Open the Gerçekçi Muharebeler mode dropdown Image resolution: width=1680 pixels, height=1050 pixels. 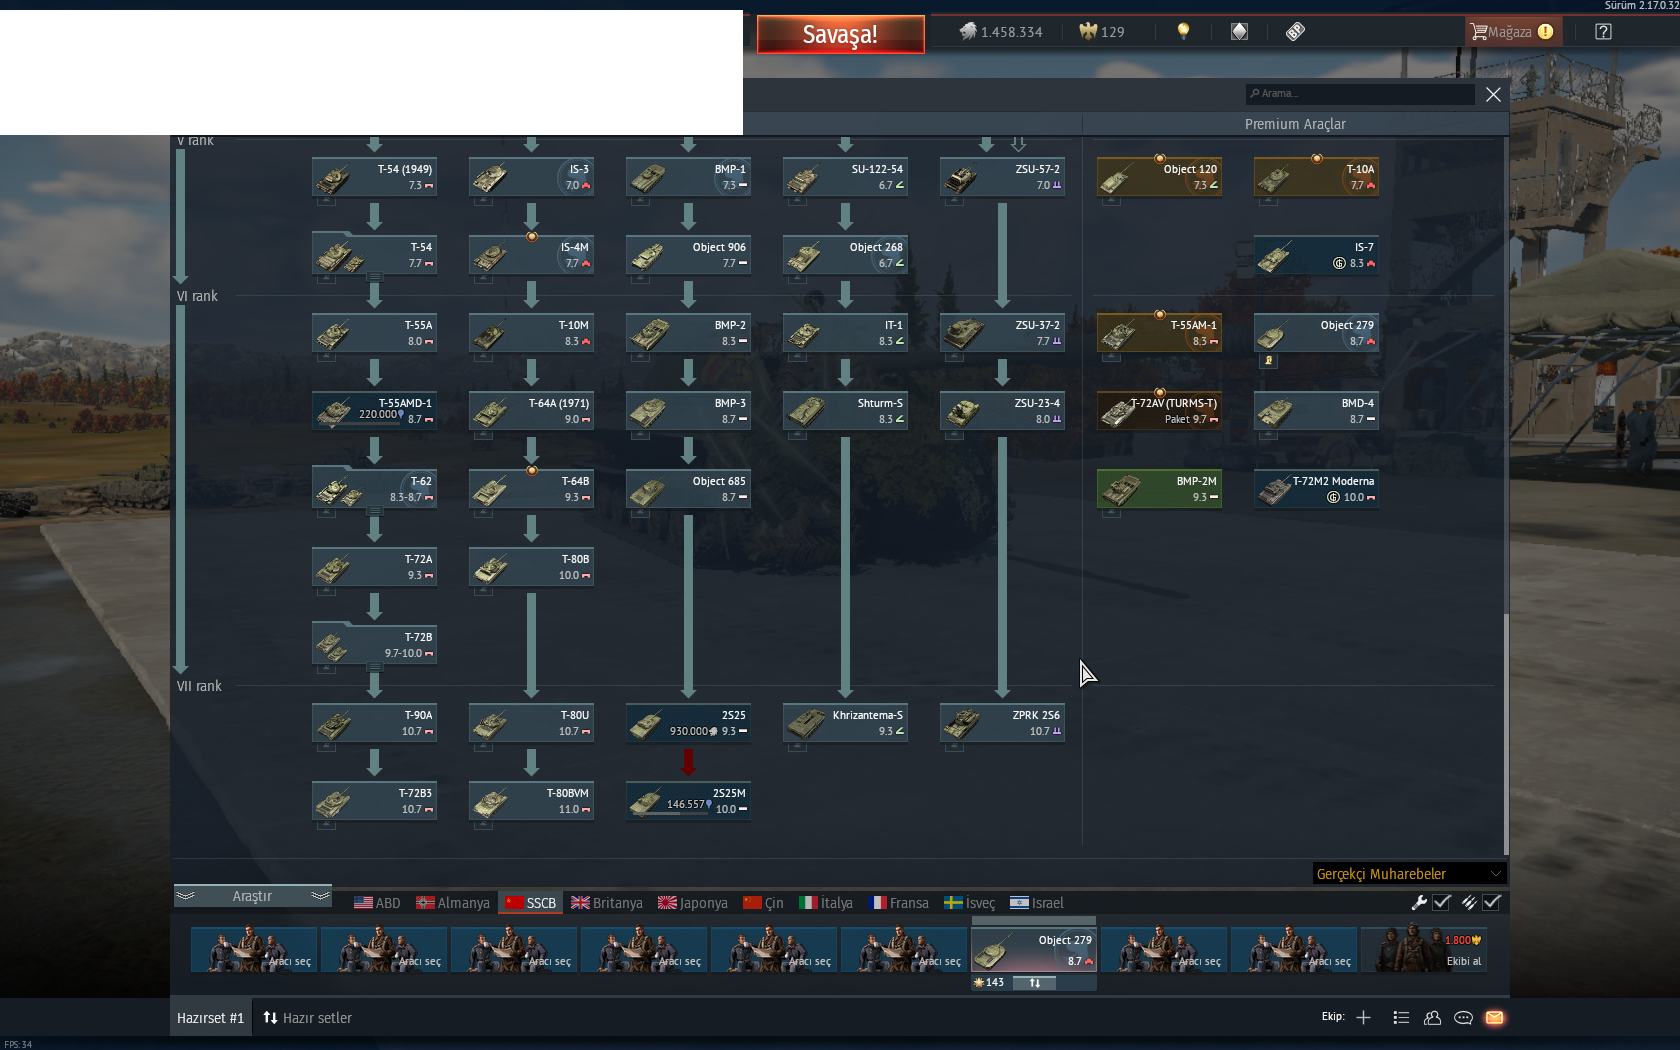[1409, 874]
